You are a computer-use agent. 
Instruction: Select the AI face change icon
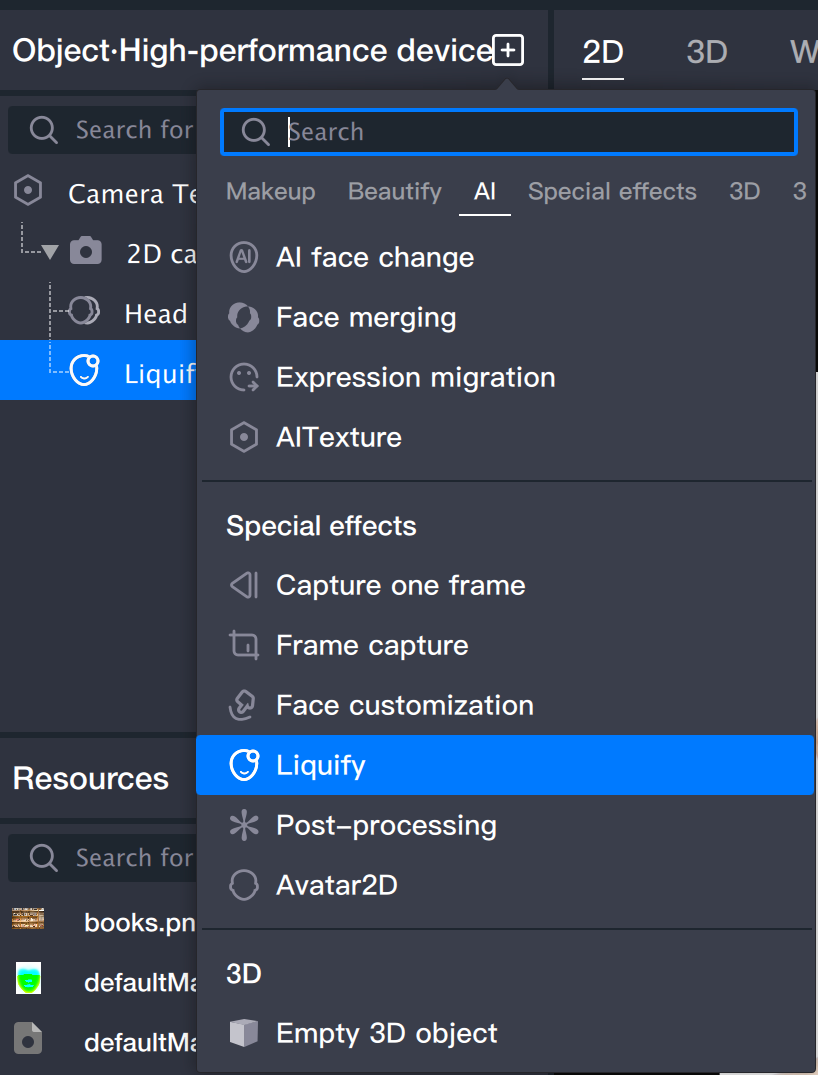[243, 257]
